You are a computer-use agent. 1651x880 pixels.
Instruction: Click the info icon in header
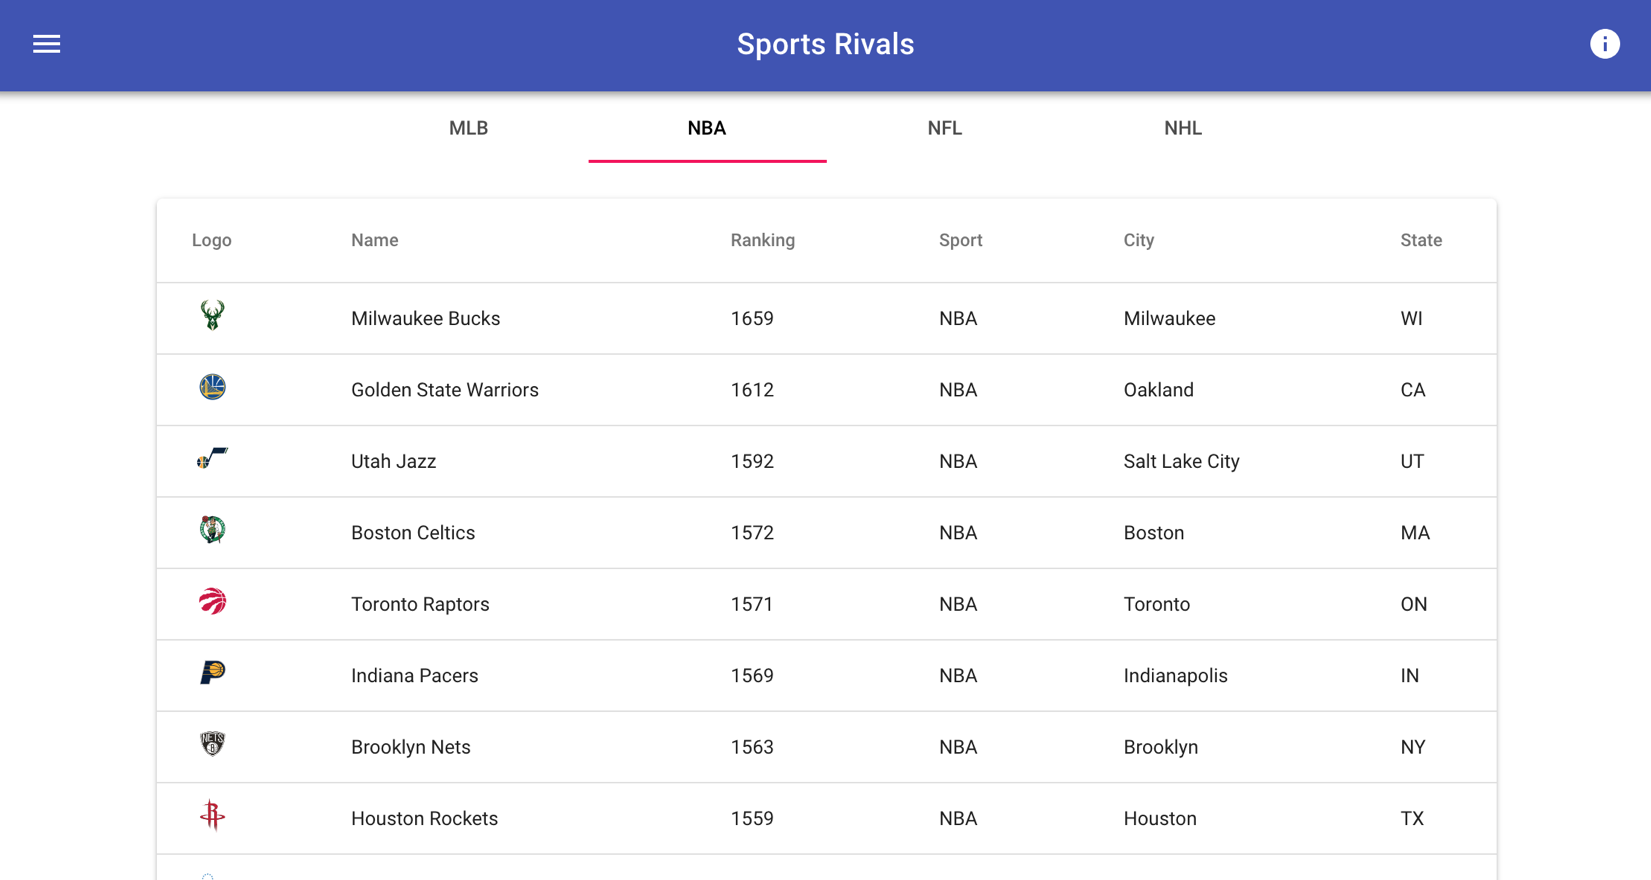[x=1605, y=44]
